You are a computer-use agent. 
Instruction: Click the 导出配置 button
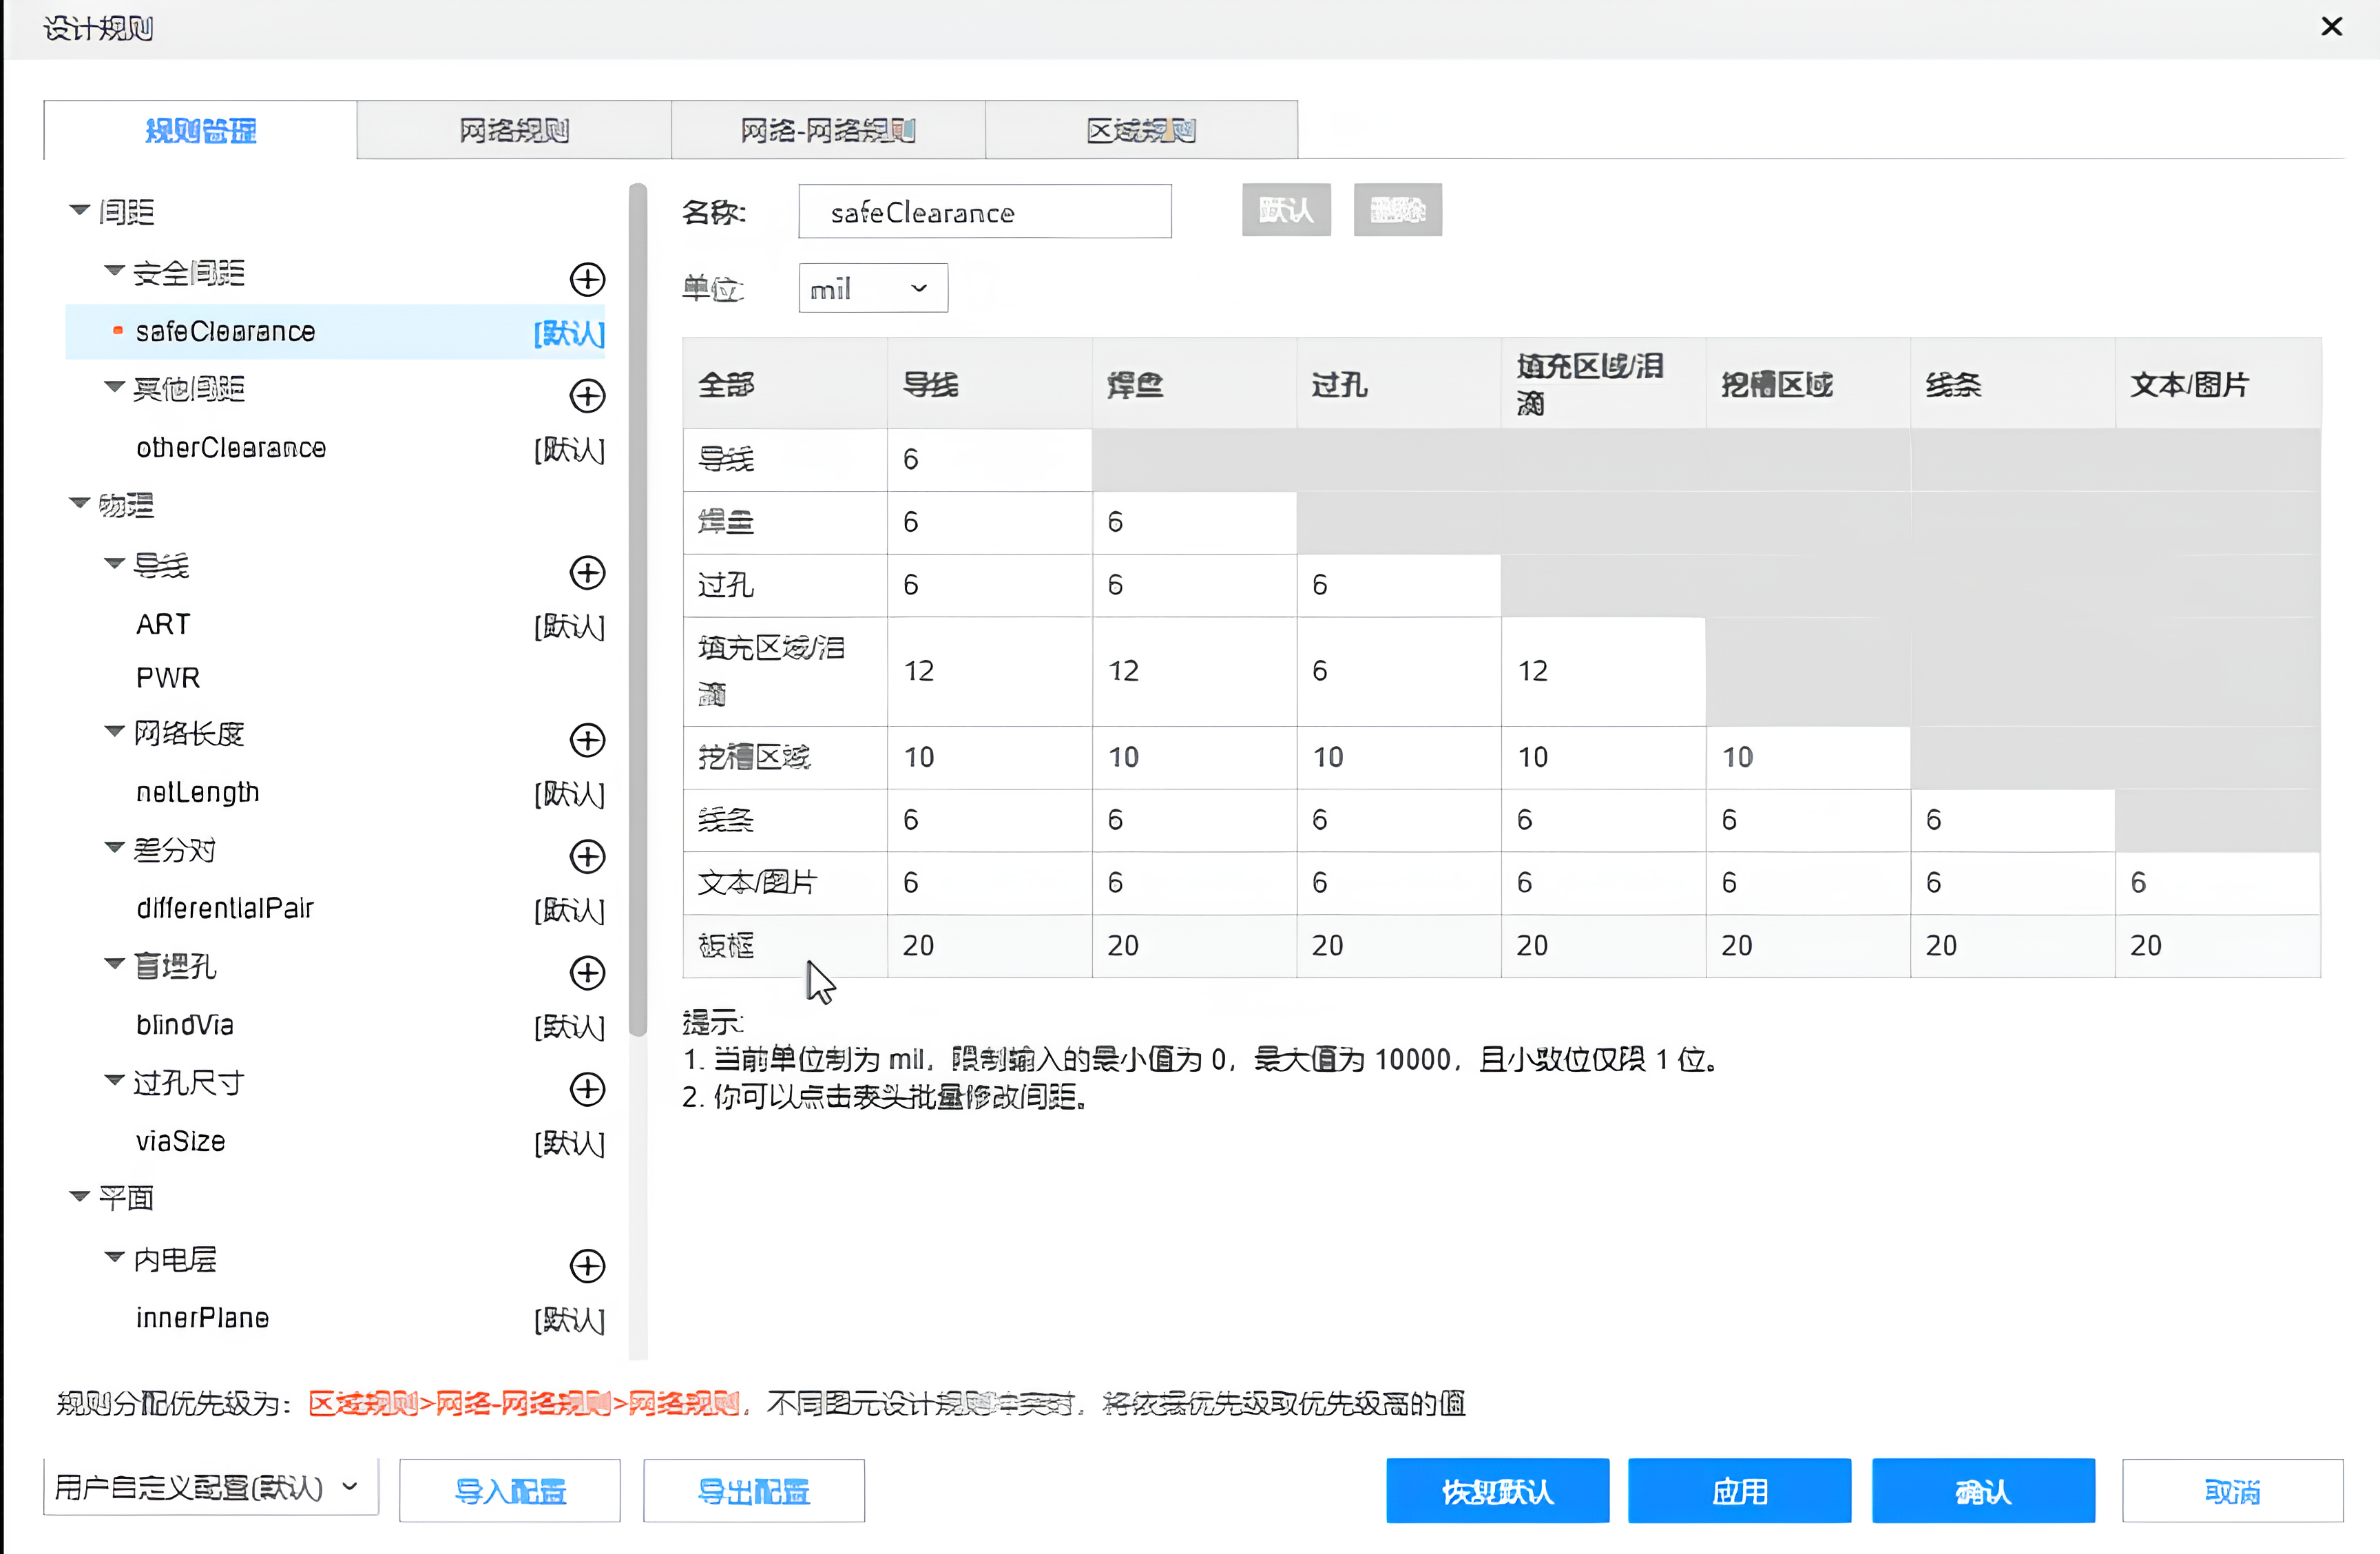pyautogui.click(x=753, y=1491)
